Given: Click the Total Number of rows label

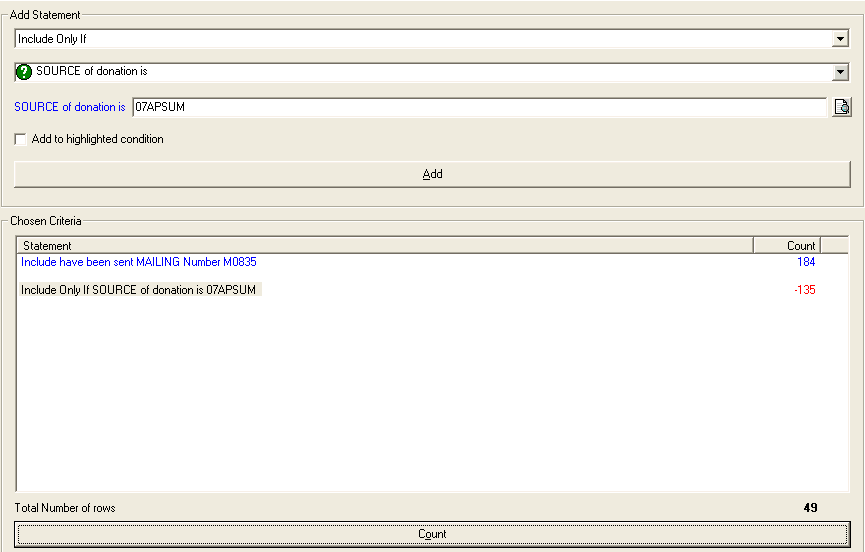Looking at the screenshot, I should tap(65, 508).
